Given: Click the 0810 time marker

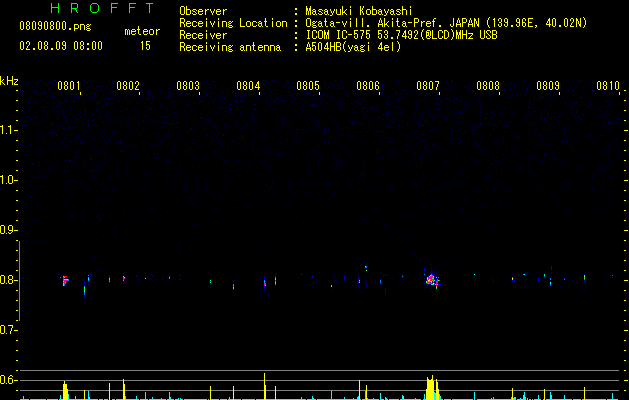Looking at the screenshot, I should (x=608, y=86).
